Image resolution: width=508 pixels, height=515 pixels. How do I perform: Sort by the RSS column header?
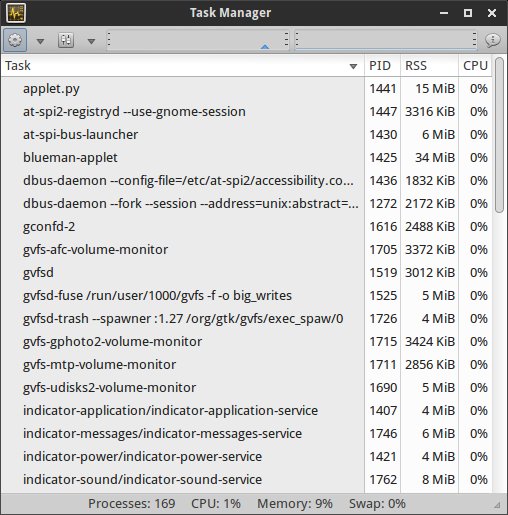point(429,66)
